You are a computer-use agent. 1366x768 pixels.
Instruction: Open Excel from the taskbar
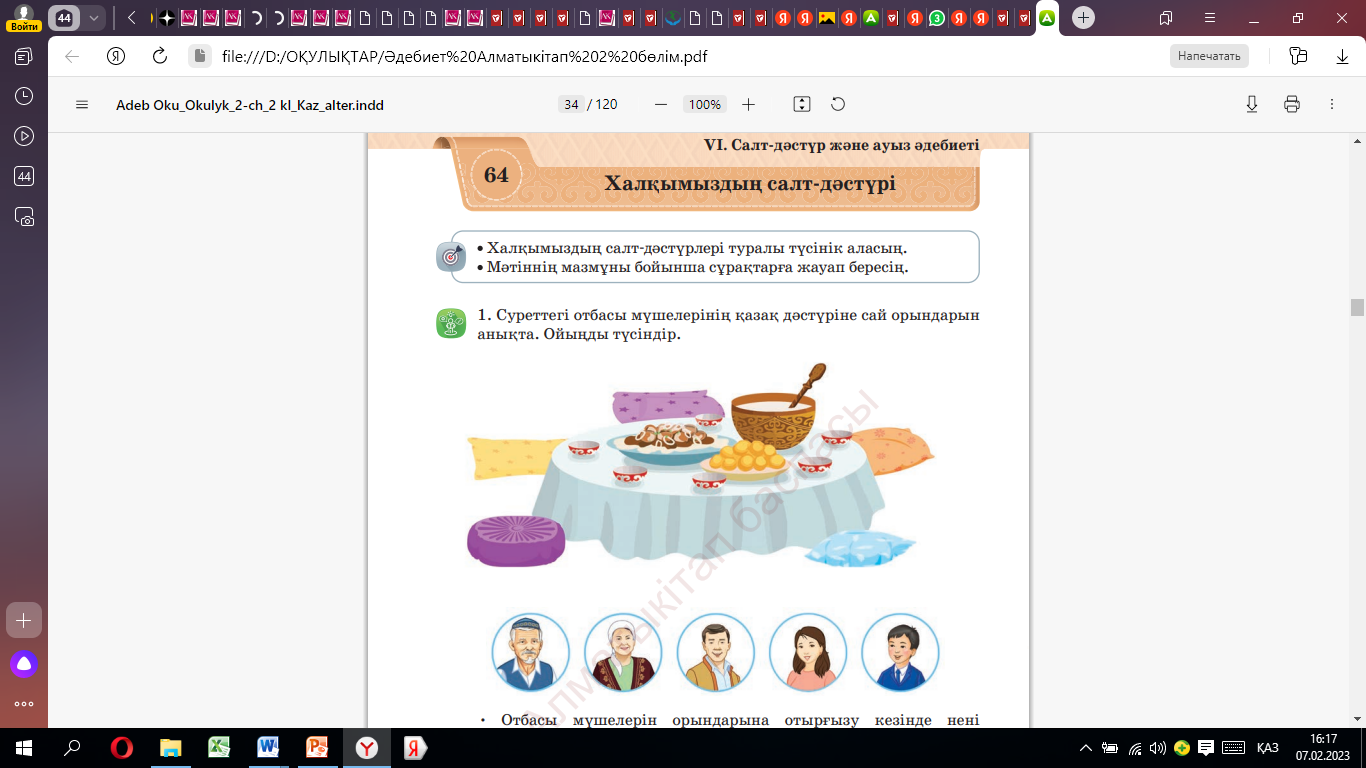[x=220, y=748]
